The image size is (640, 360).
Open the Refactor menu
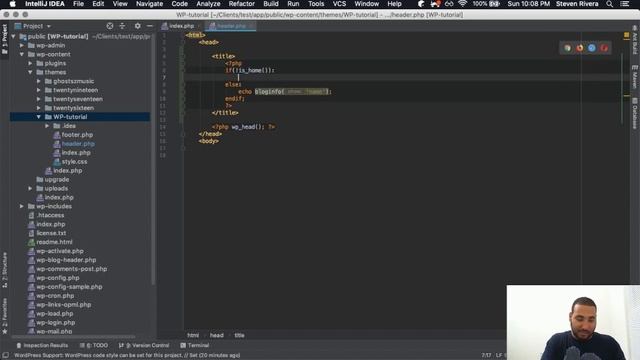pos(242,4)
